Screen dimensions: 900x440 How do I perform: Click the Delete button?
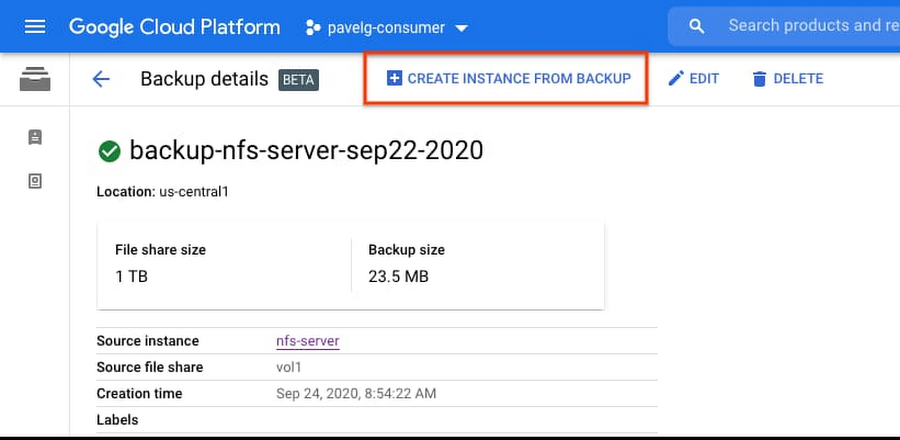click(788, 79)
